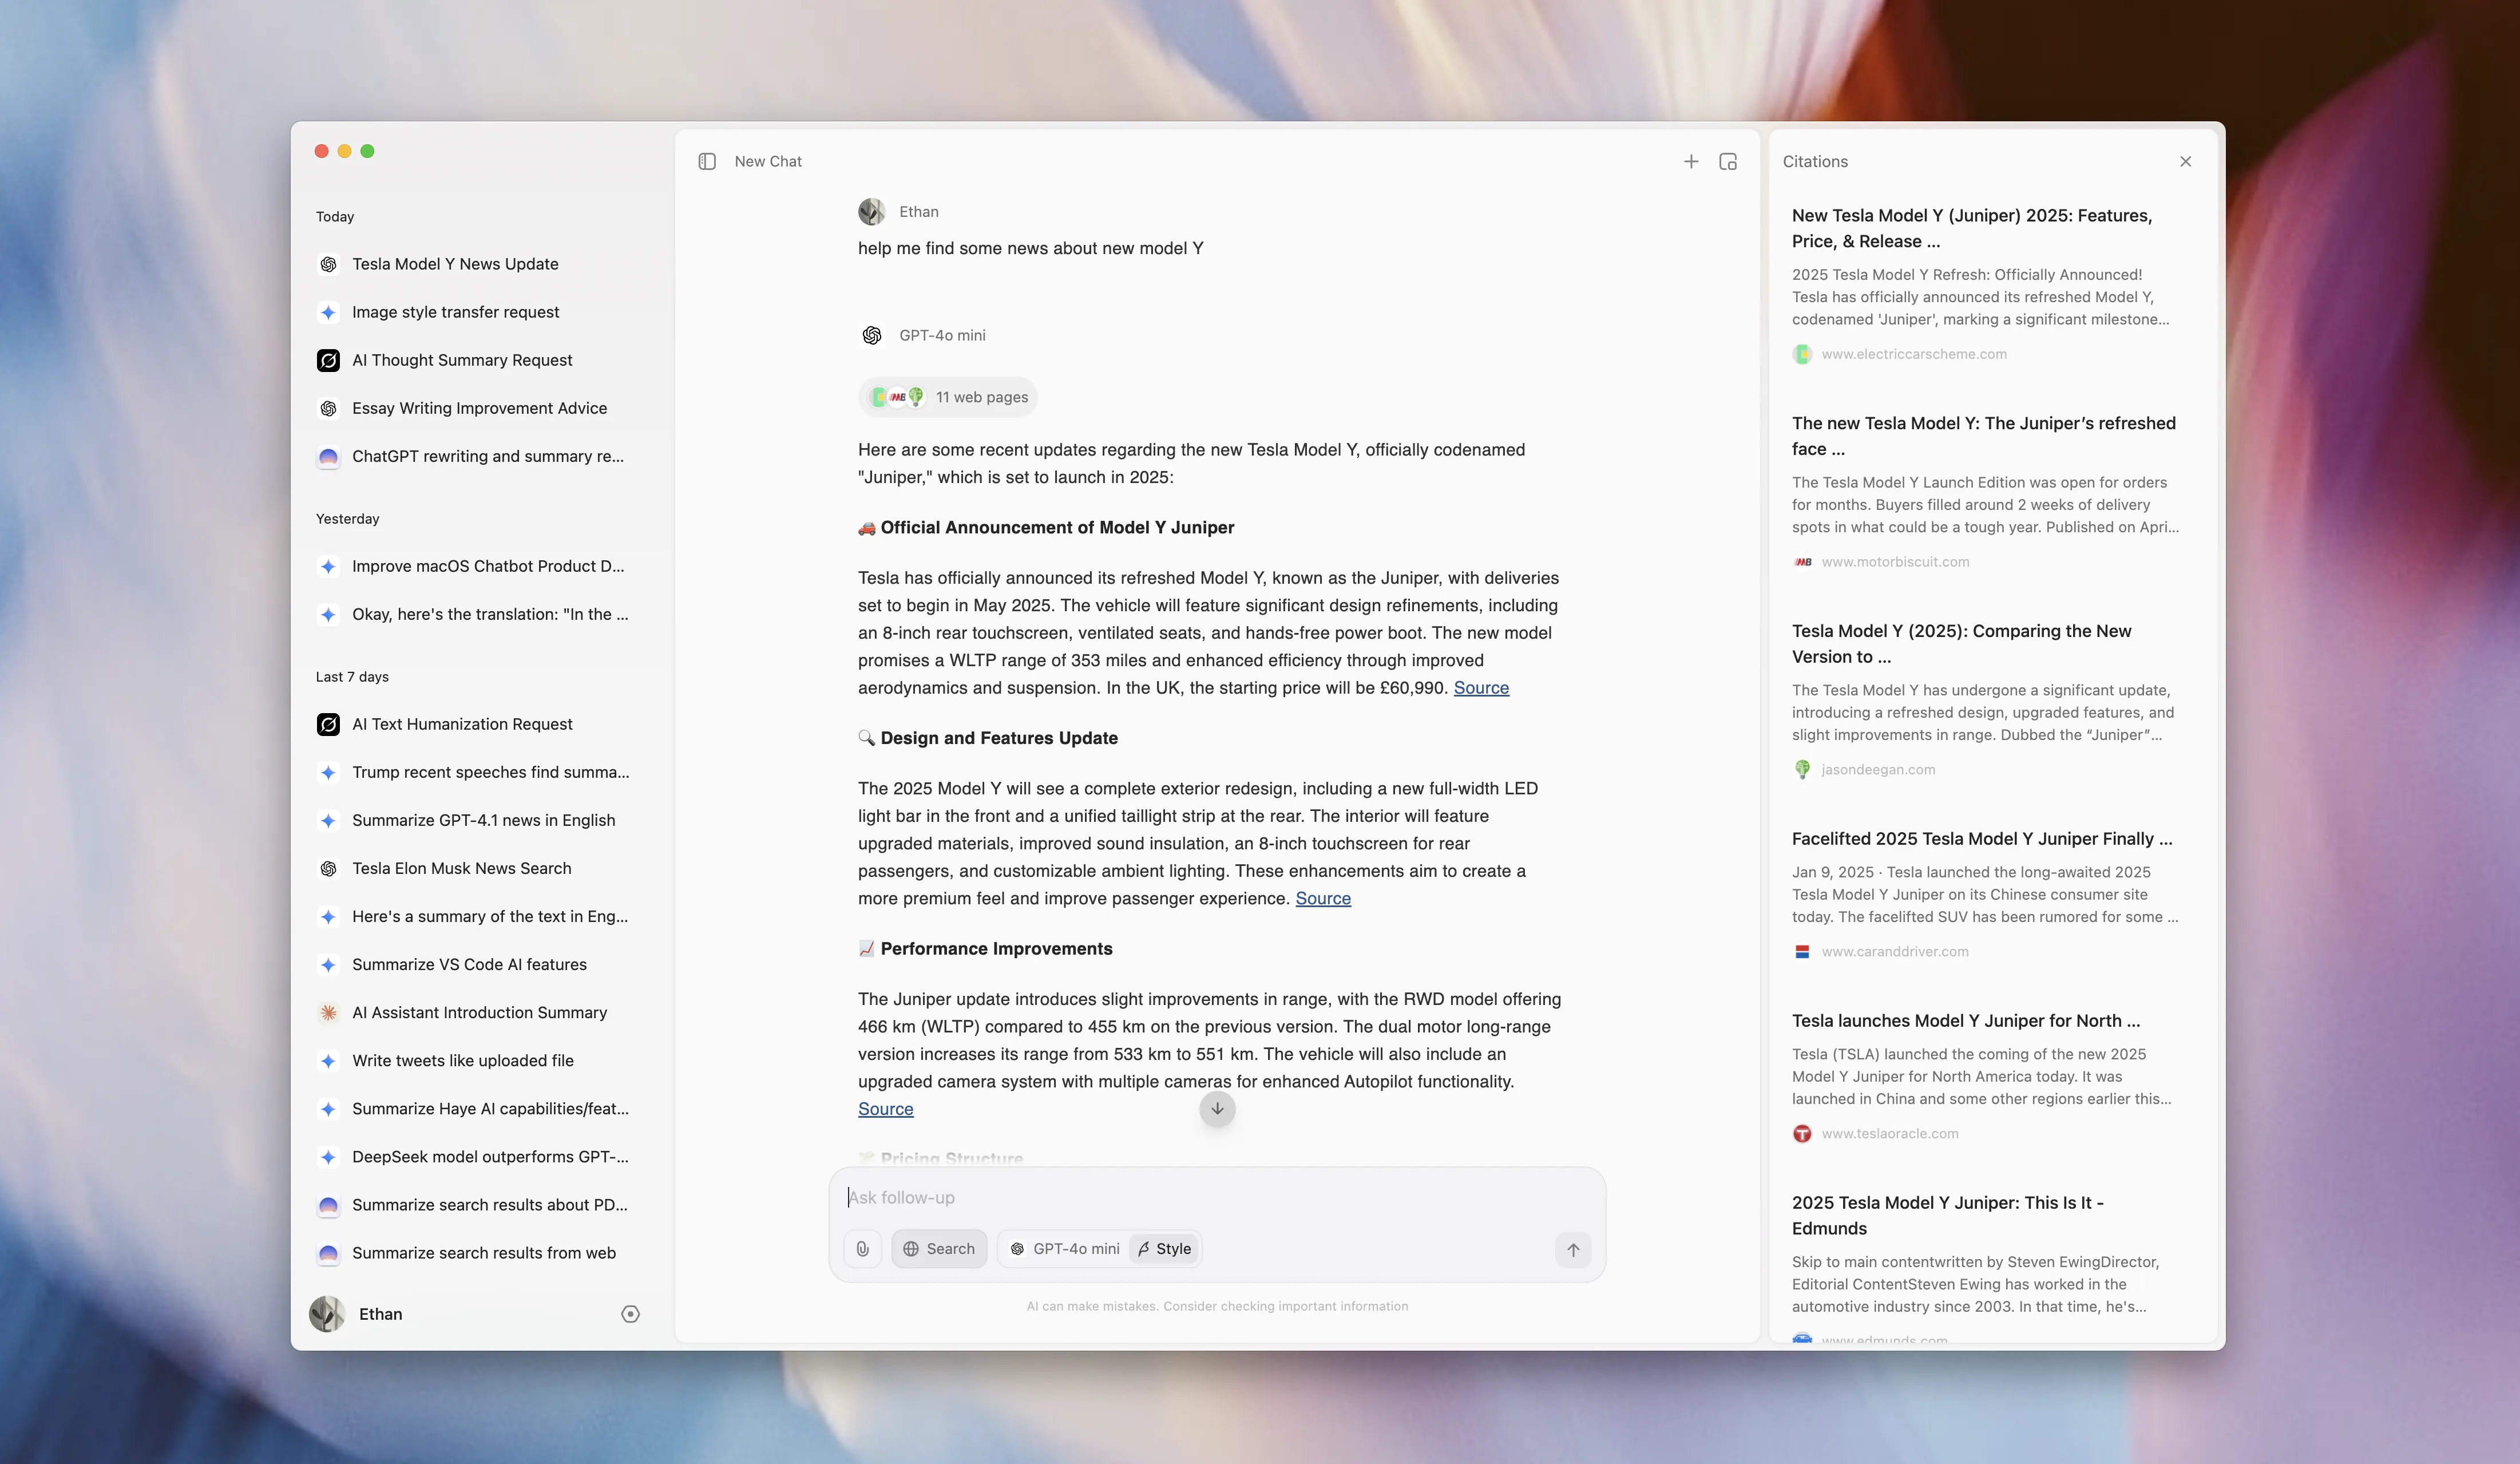Click the plus icon for new chat
Image resolution: width=2520 pixels, height=1464 pixels.
(1690, 161)
